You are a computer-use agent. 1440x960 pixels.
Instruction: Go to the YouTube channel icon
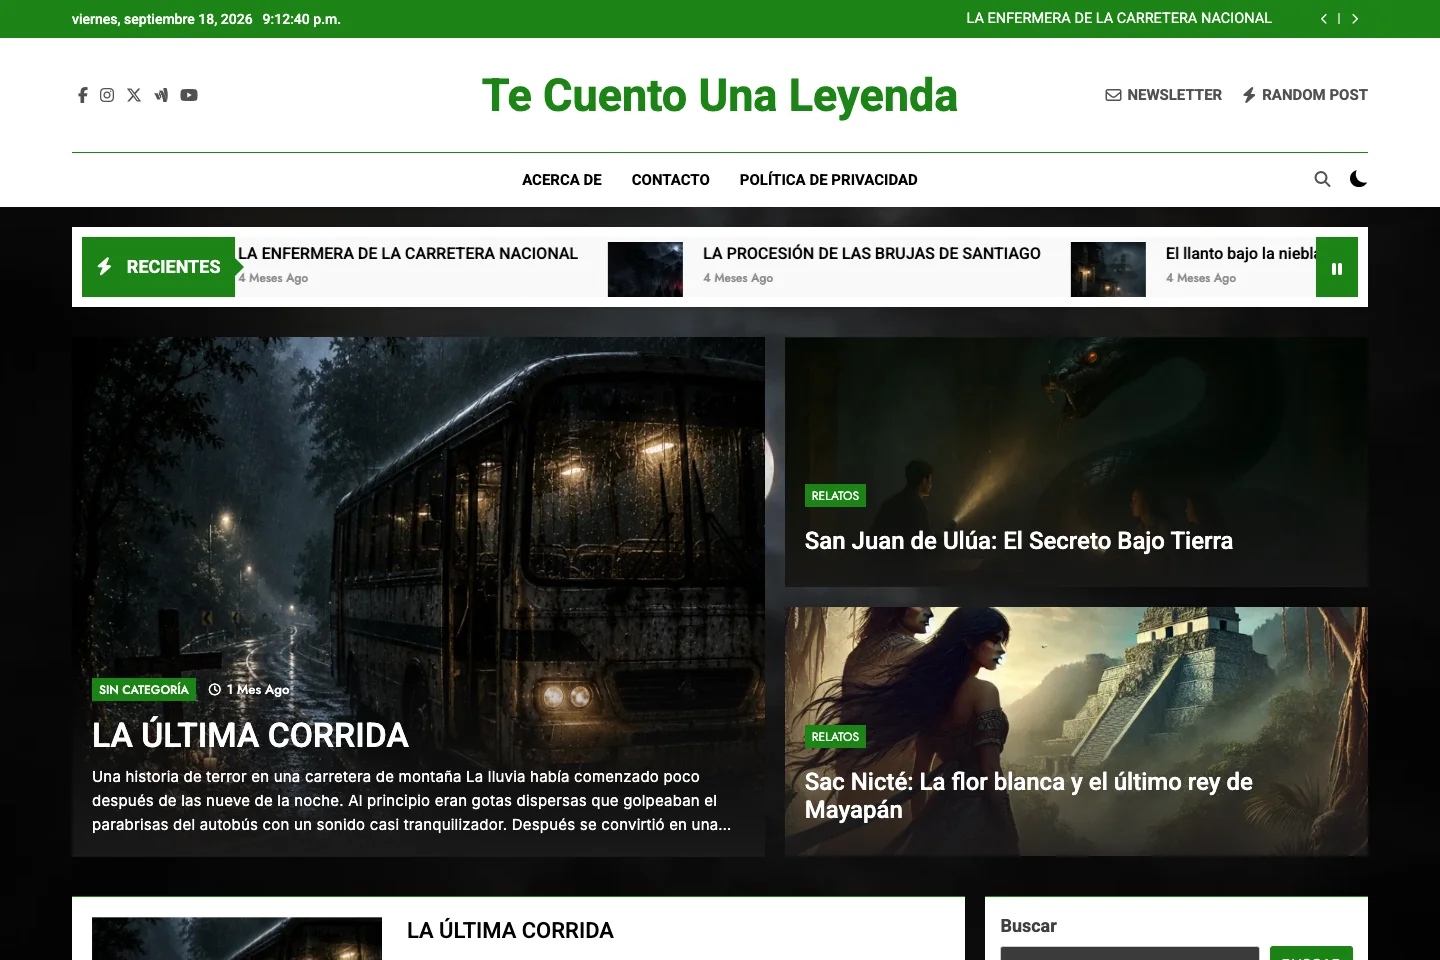click(189, 95)
